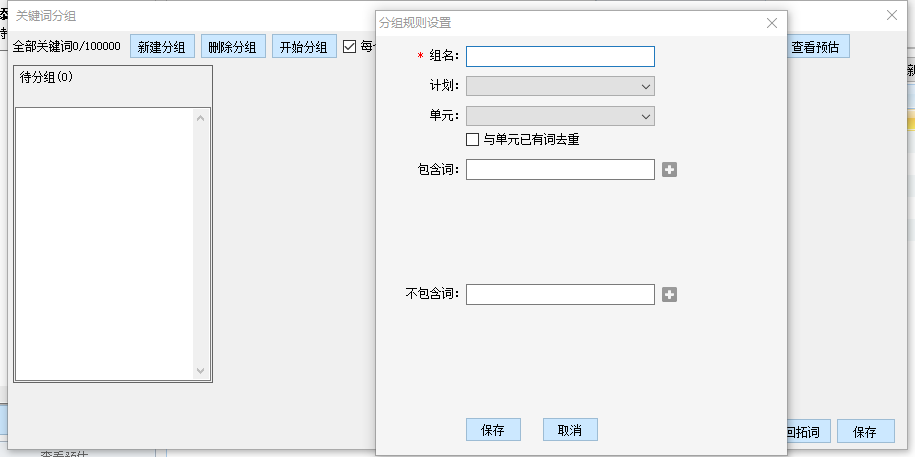Toggle the checked checkbox next to 开始分组
915x457 pixels.
pos(350,46)
